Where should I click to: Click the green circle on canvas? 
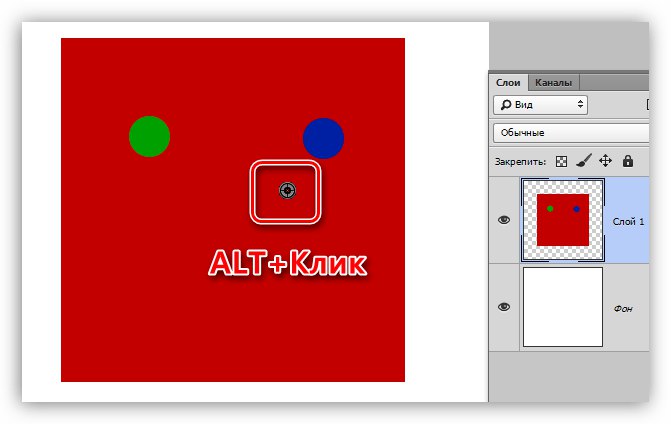pyautogui.click(x=149, y=136)
